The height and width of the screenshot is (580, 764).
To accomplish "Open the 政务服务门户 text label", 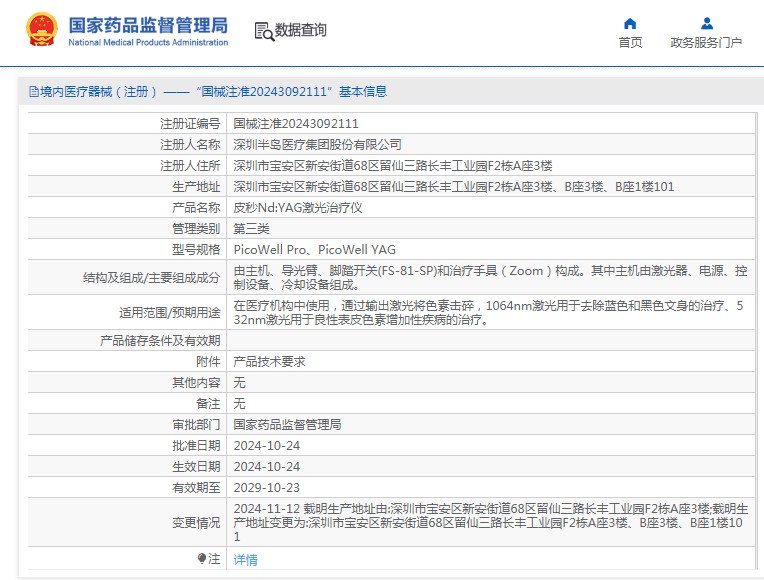I will click(x=706, y=43).
